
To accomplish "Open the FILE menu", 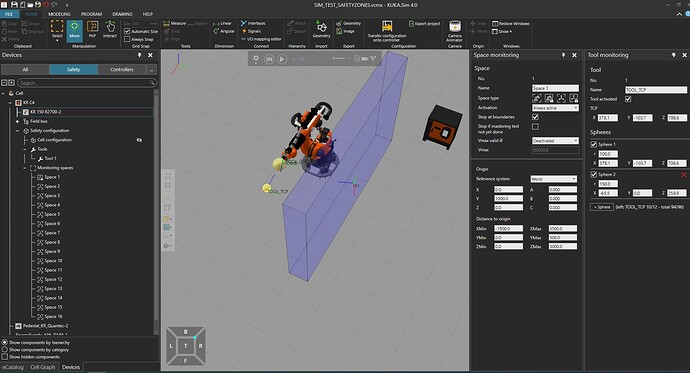I will coord(9,14).
